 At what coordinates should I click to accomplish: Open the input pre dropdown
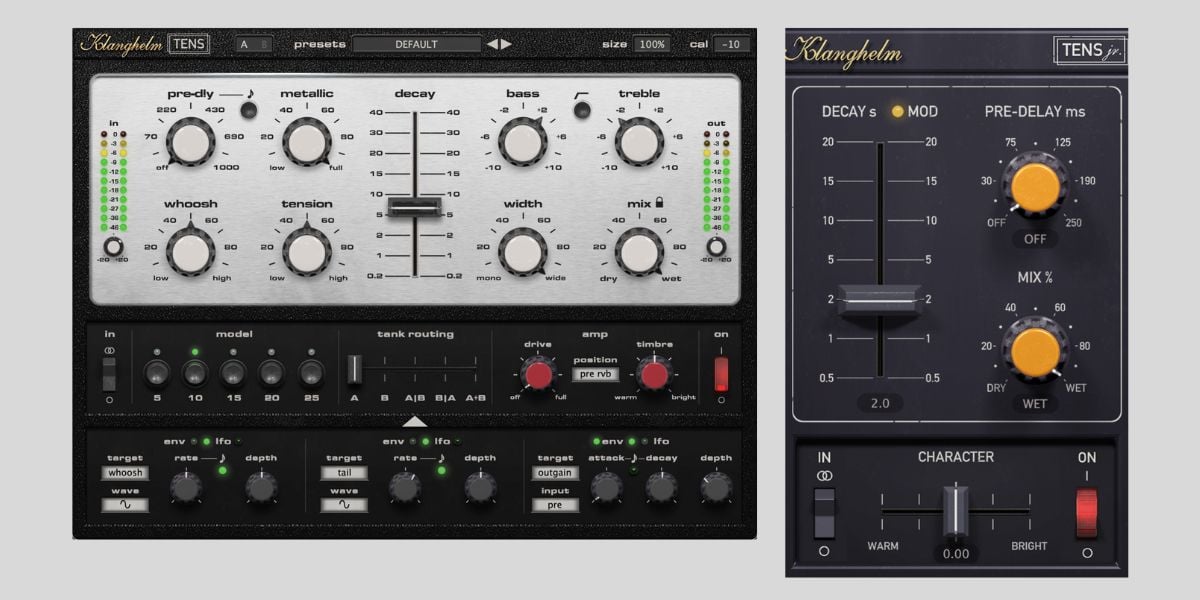[555, 505]
